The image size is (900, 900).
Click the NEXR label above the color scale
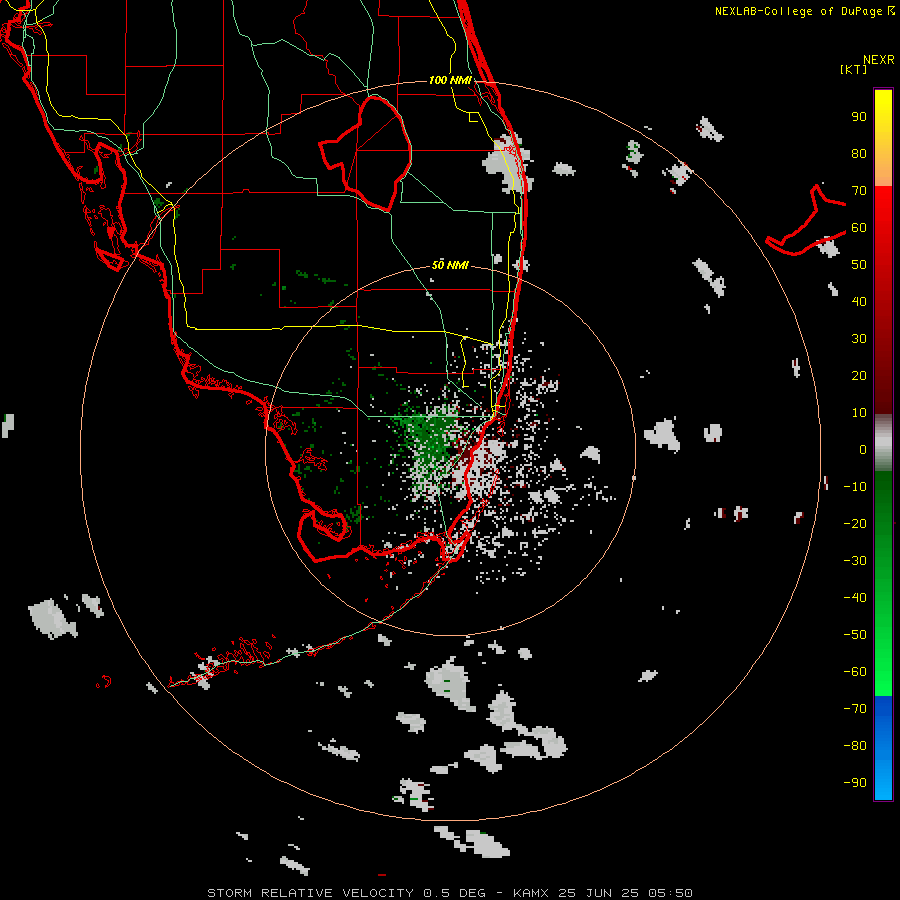click(x=879, y=60)
